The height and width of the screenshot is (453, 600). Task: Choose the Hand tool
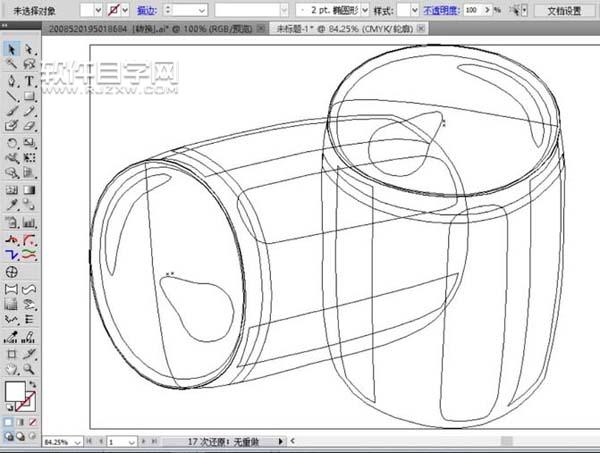coord(11,369)
